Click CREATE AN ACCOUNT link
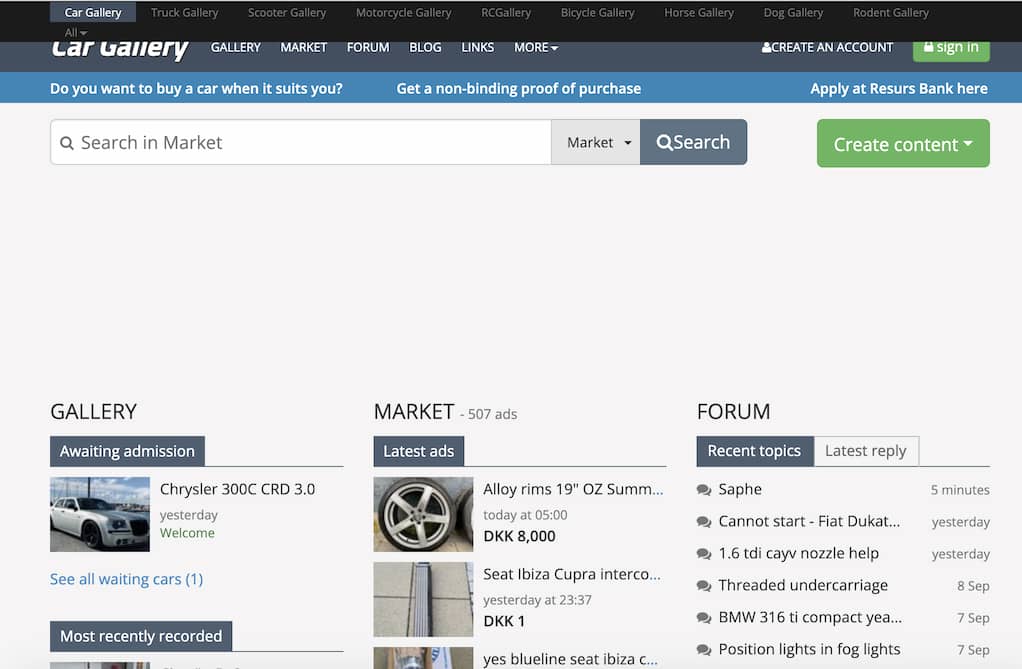1022x669 pixels. (x=827, y=47)
